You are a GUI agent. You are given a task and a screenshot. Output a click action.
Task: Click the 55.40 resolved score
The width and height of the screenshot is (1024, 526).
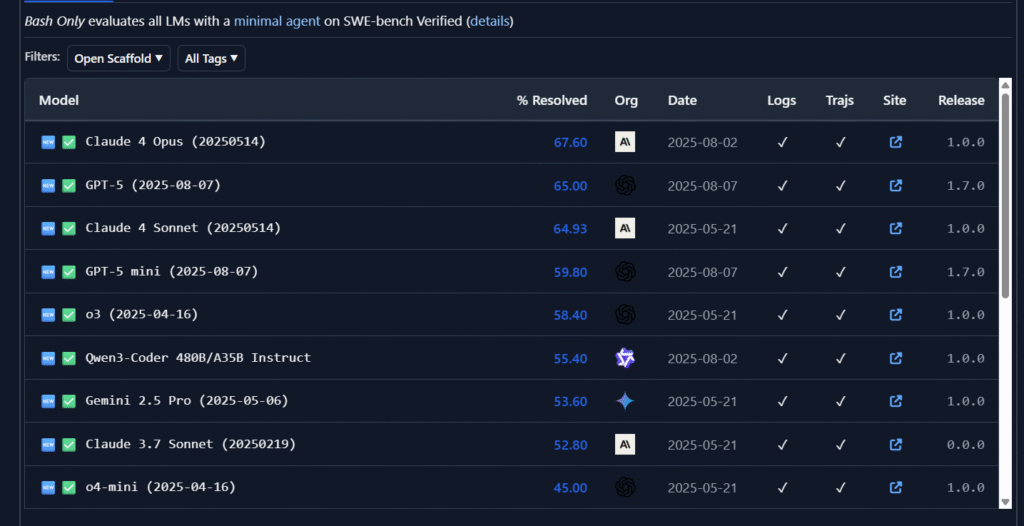coord(571,359)
